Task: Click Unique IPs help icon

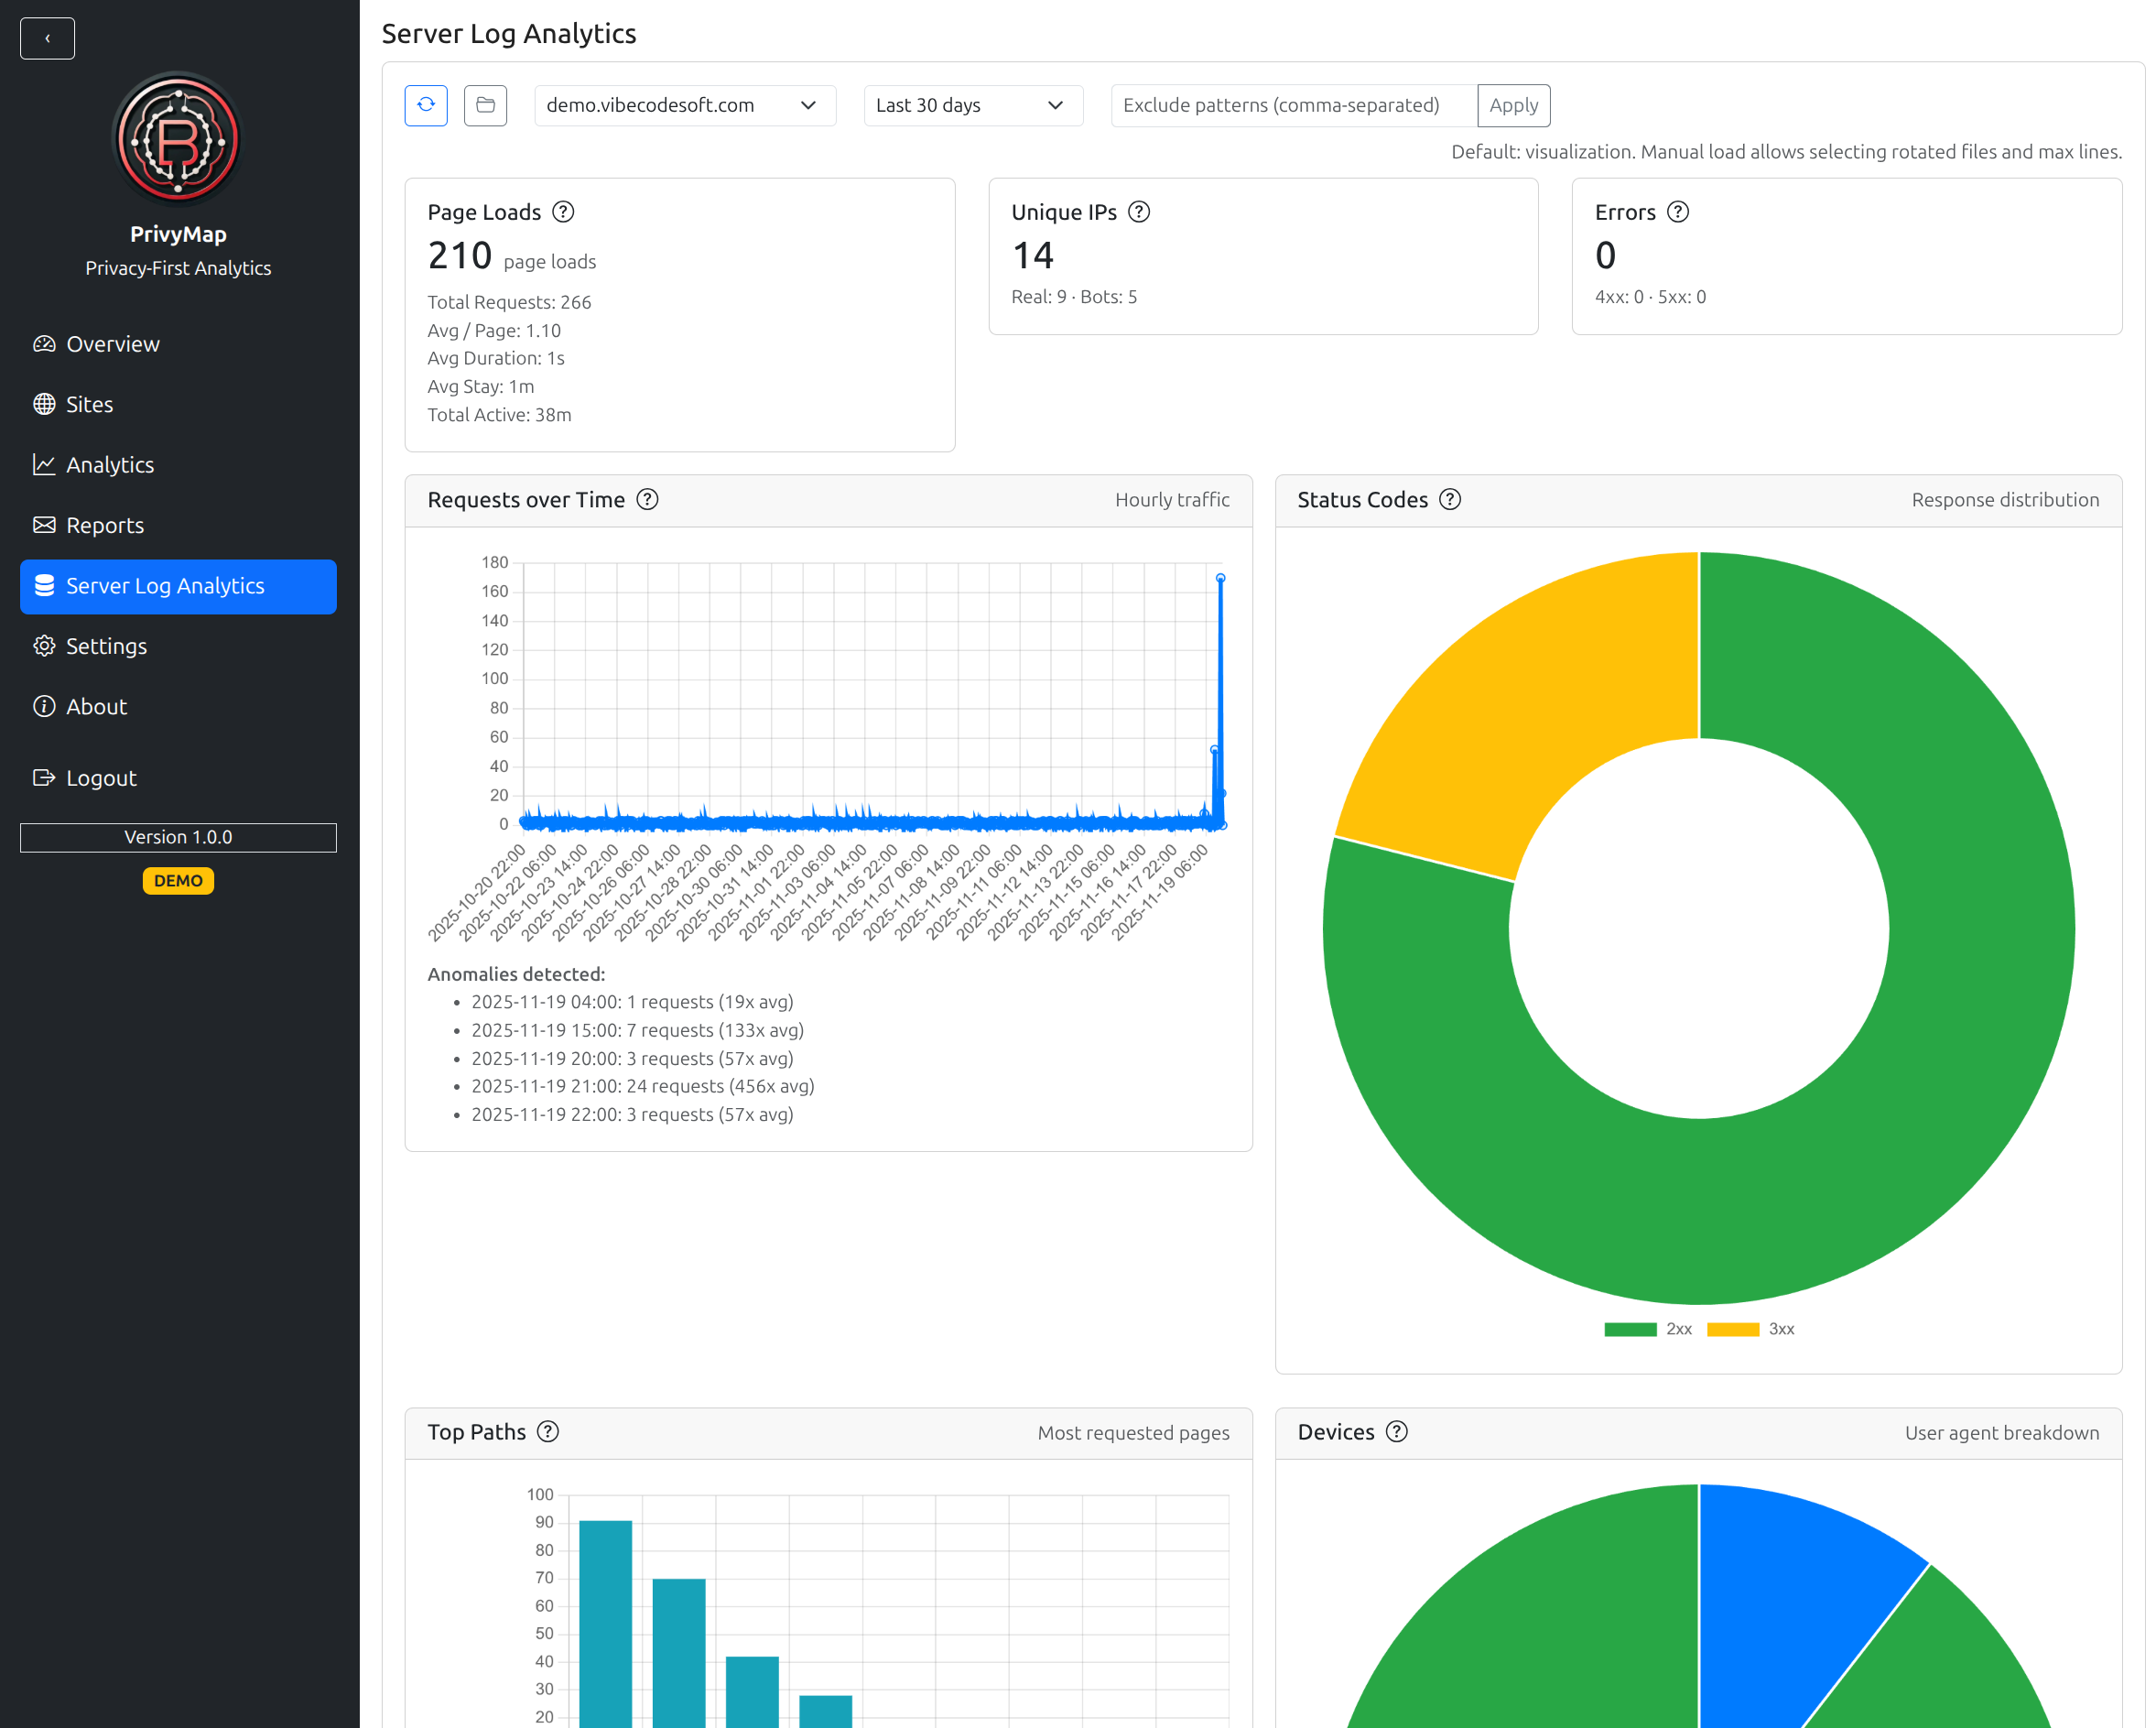Action: coord(1138,212)
